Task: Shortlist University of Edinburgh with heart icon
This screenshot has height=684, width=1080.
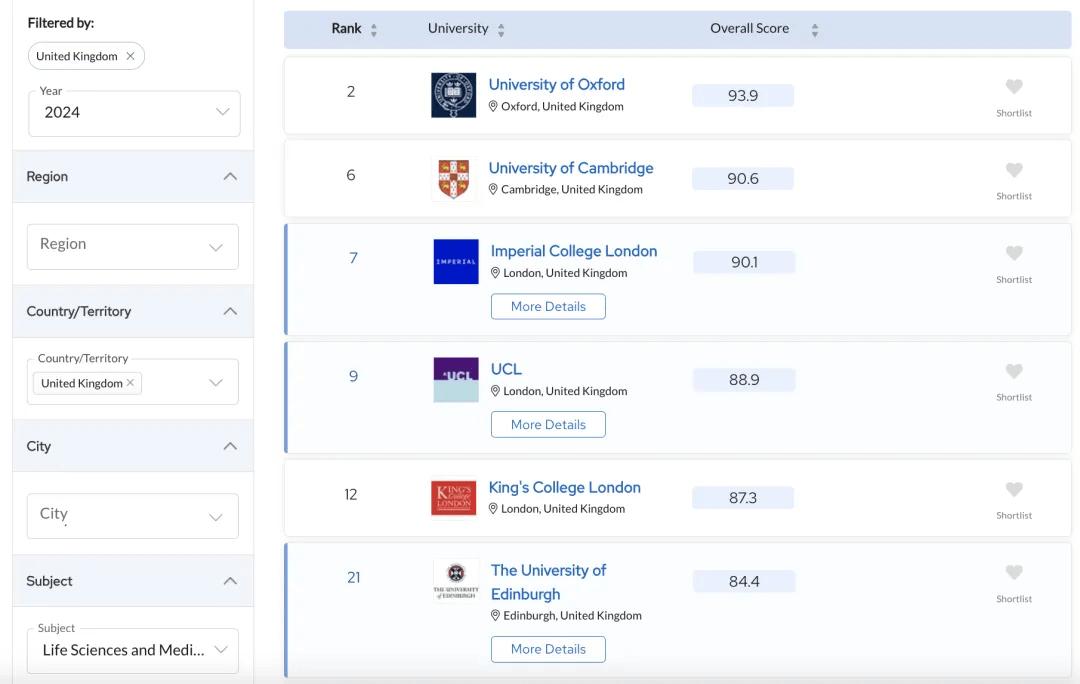Action: click(1013, 572)
